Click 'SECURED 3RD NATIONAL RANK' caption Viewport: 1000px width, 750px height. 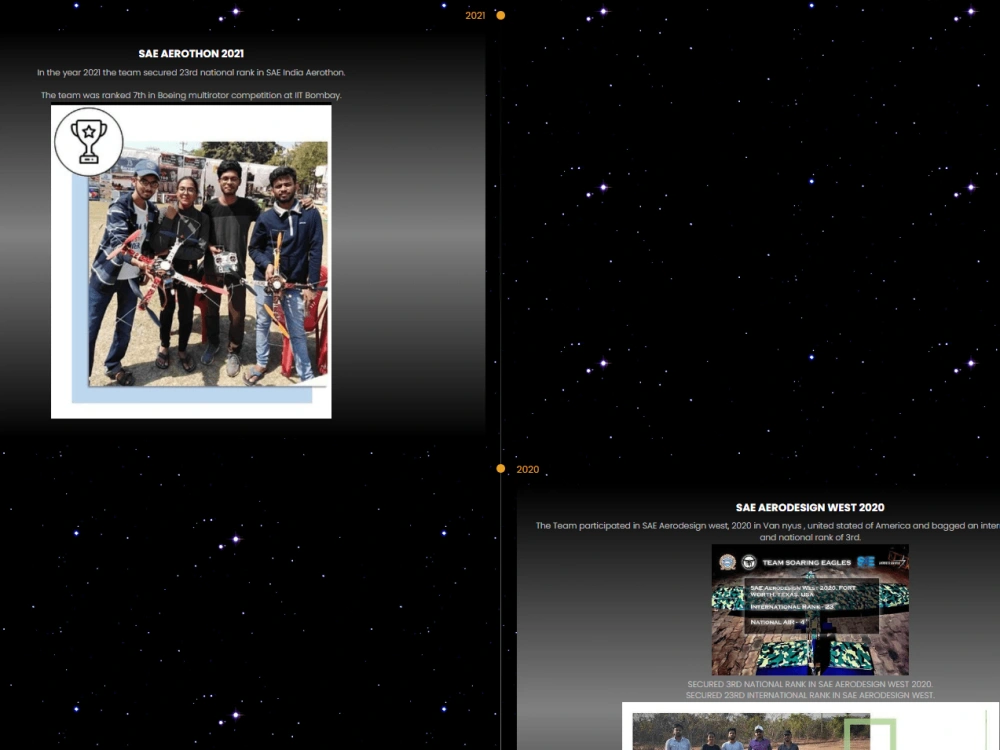point(810,684)
